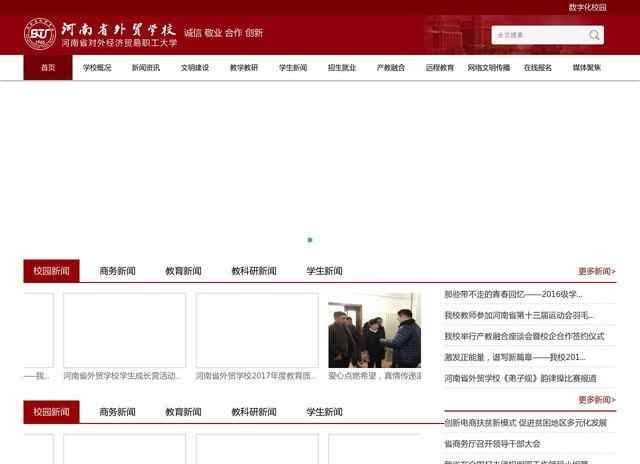This screenshot has height=464, width=640.
Task: Open the photo thumbnail of people meeting
Action: (374, 330)
